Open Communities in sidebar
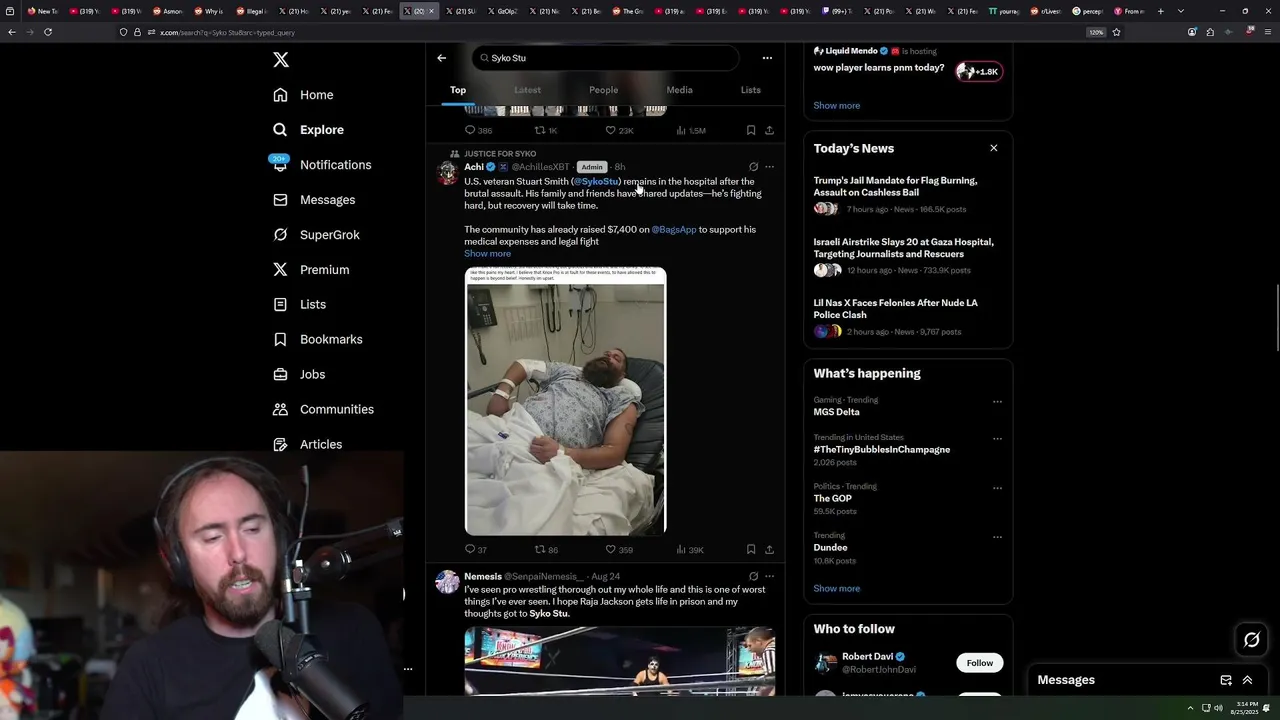Screen dimensions: 1280x720 323,409
